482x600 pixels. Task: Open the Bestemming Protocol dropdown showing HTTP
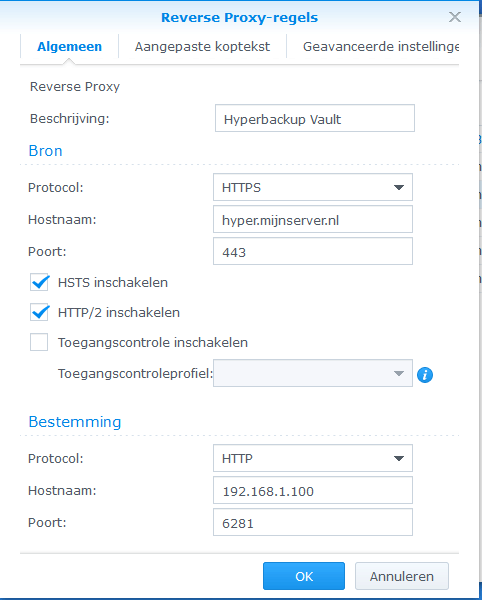[313, 458]
